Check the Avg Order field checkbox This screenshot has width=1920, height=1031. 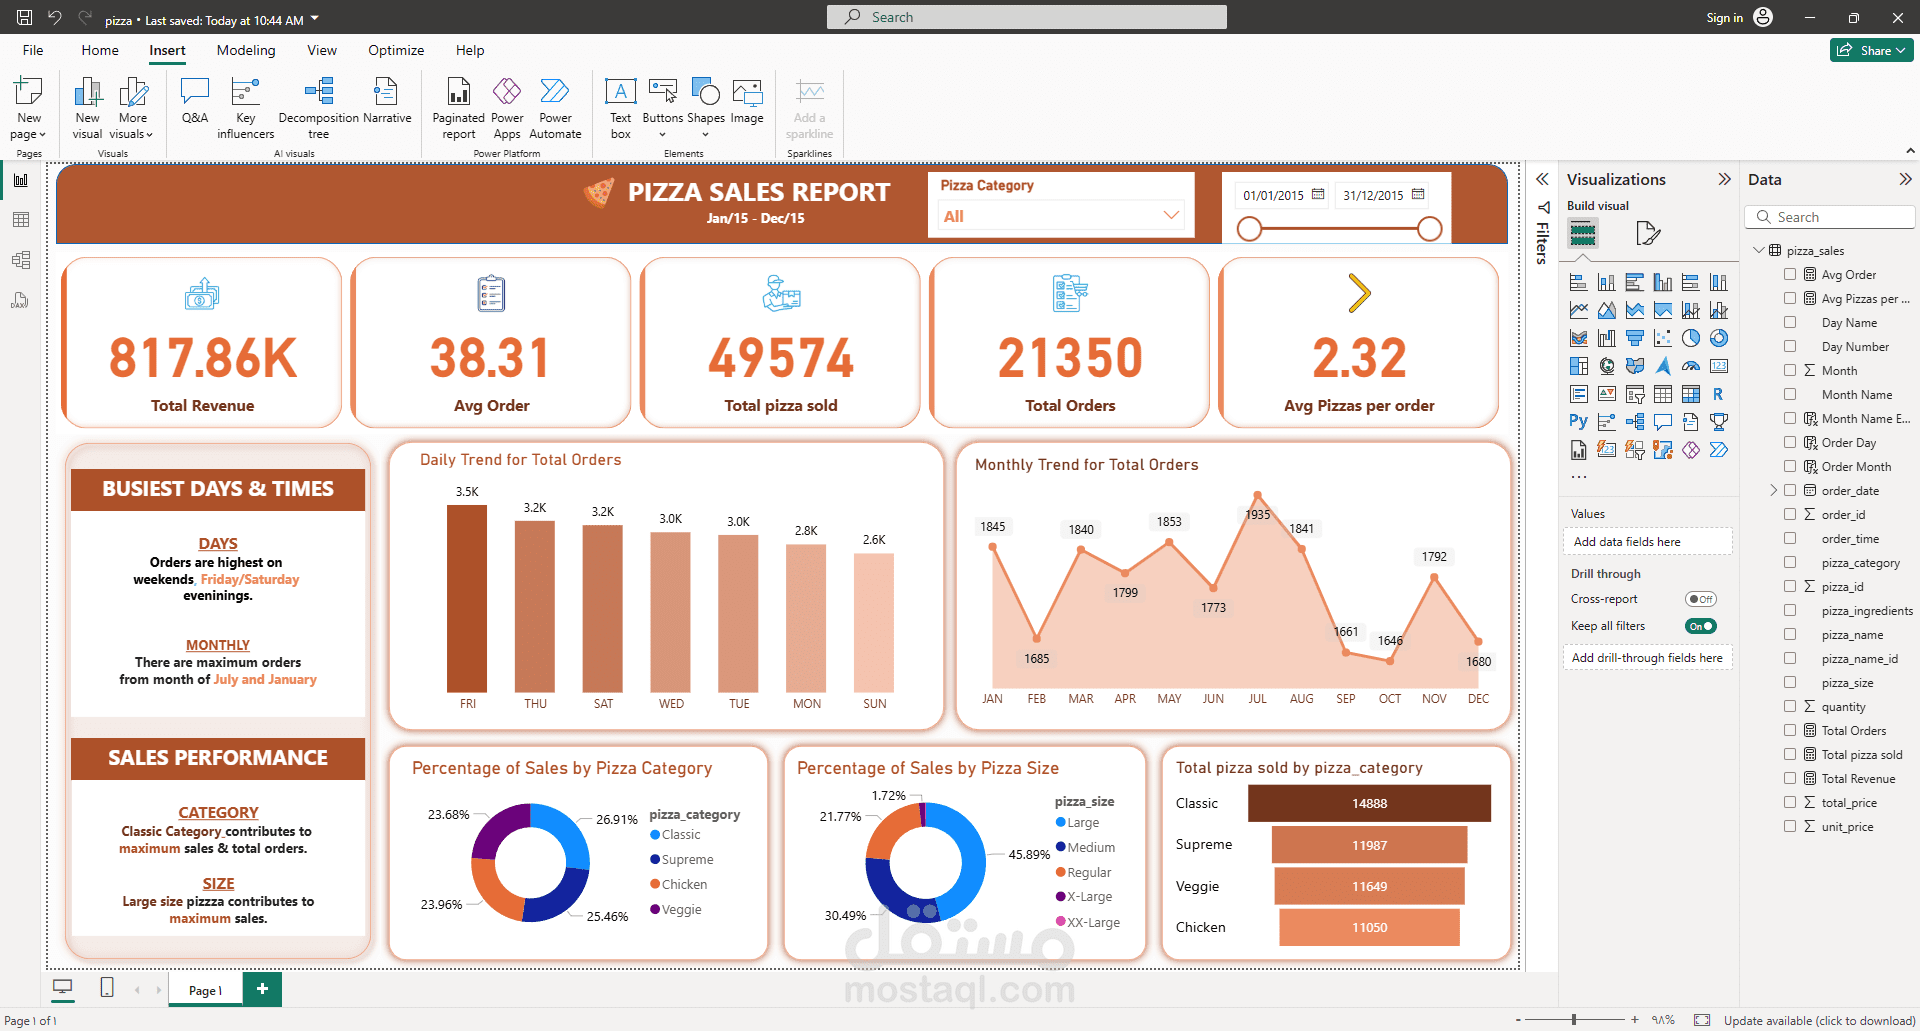point(1790,274)
